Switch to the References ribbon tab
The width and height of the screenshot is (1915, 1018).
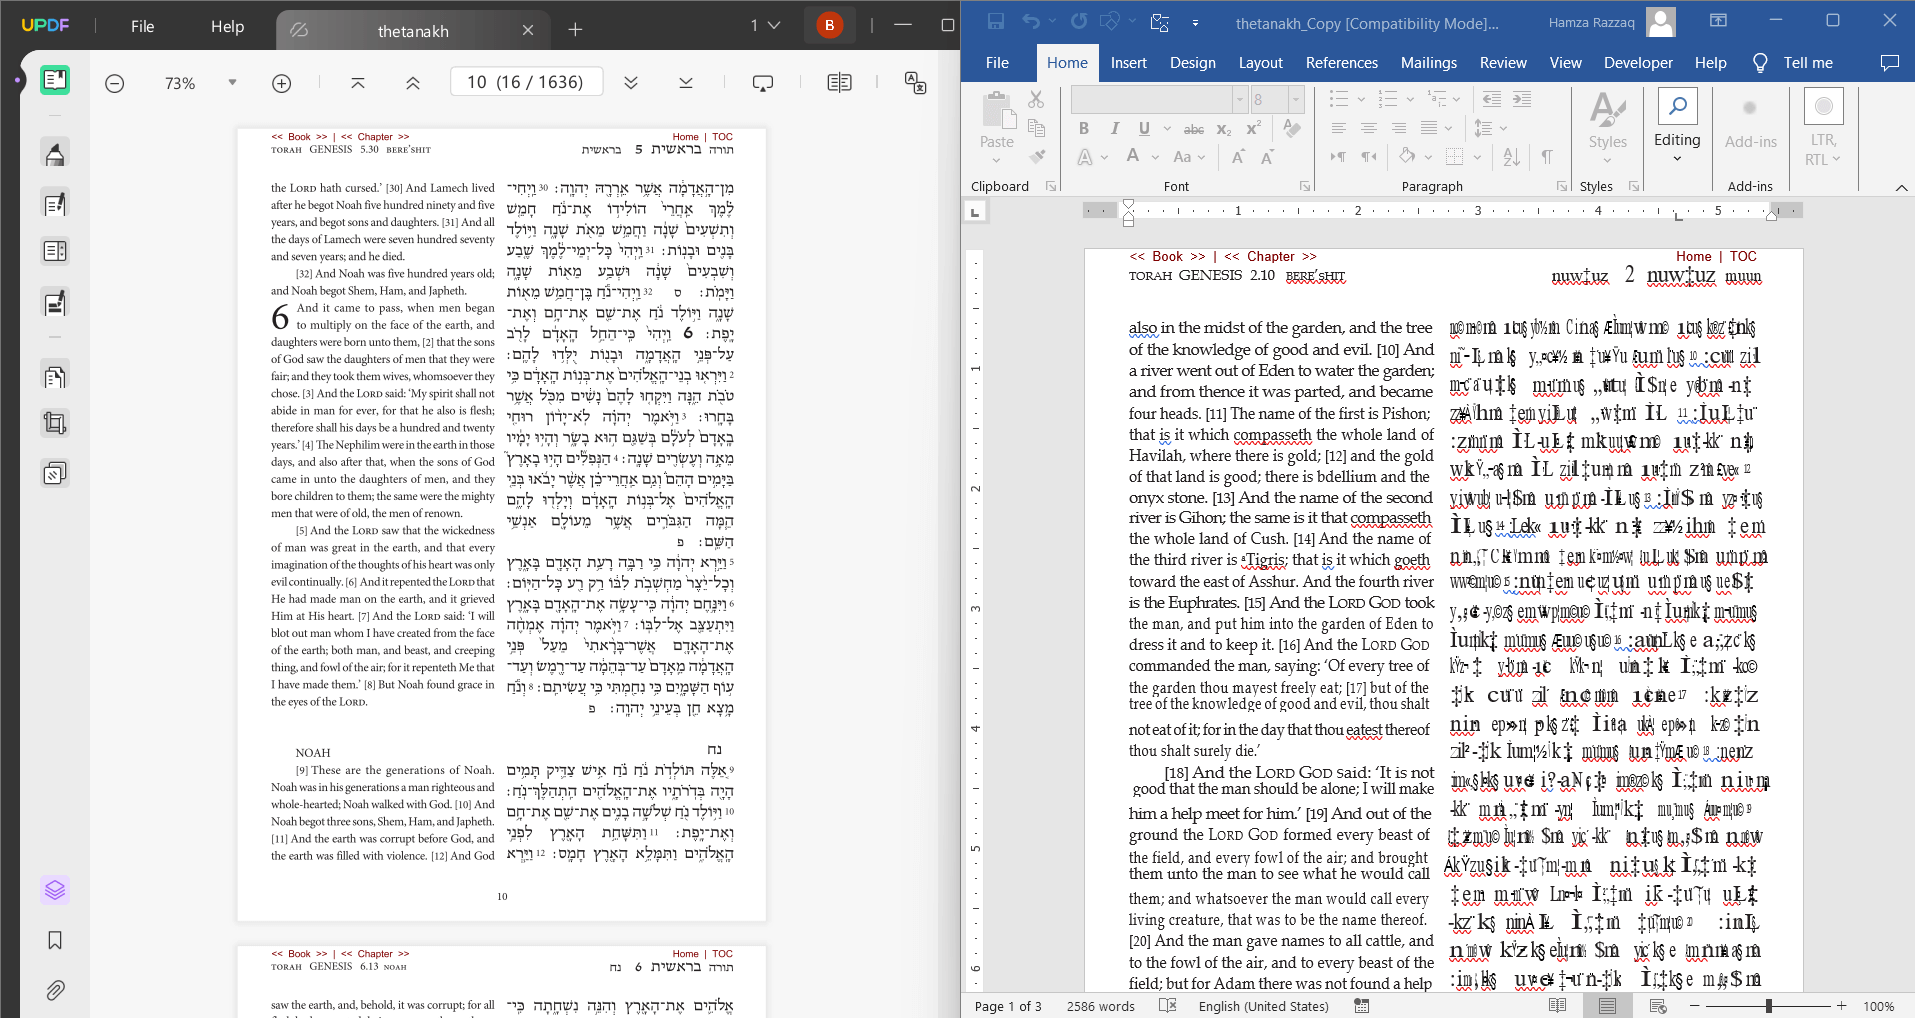(x=1341, y=62)
